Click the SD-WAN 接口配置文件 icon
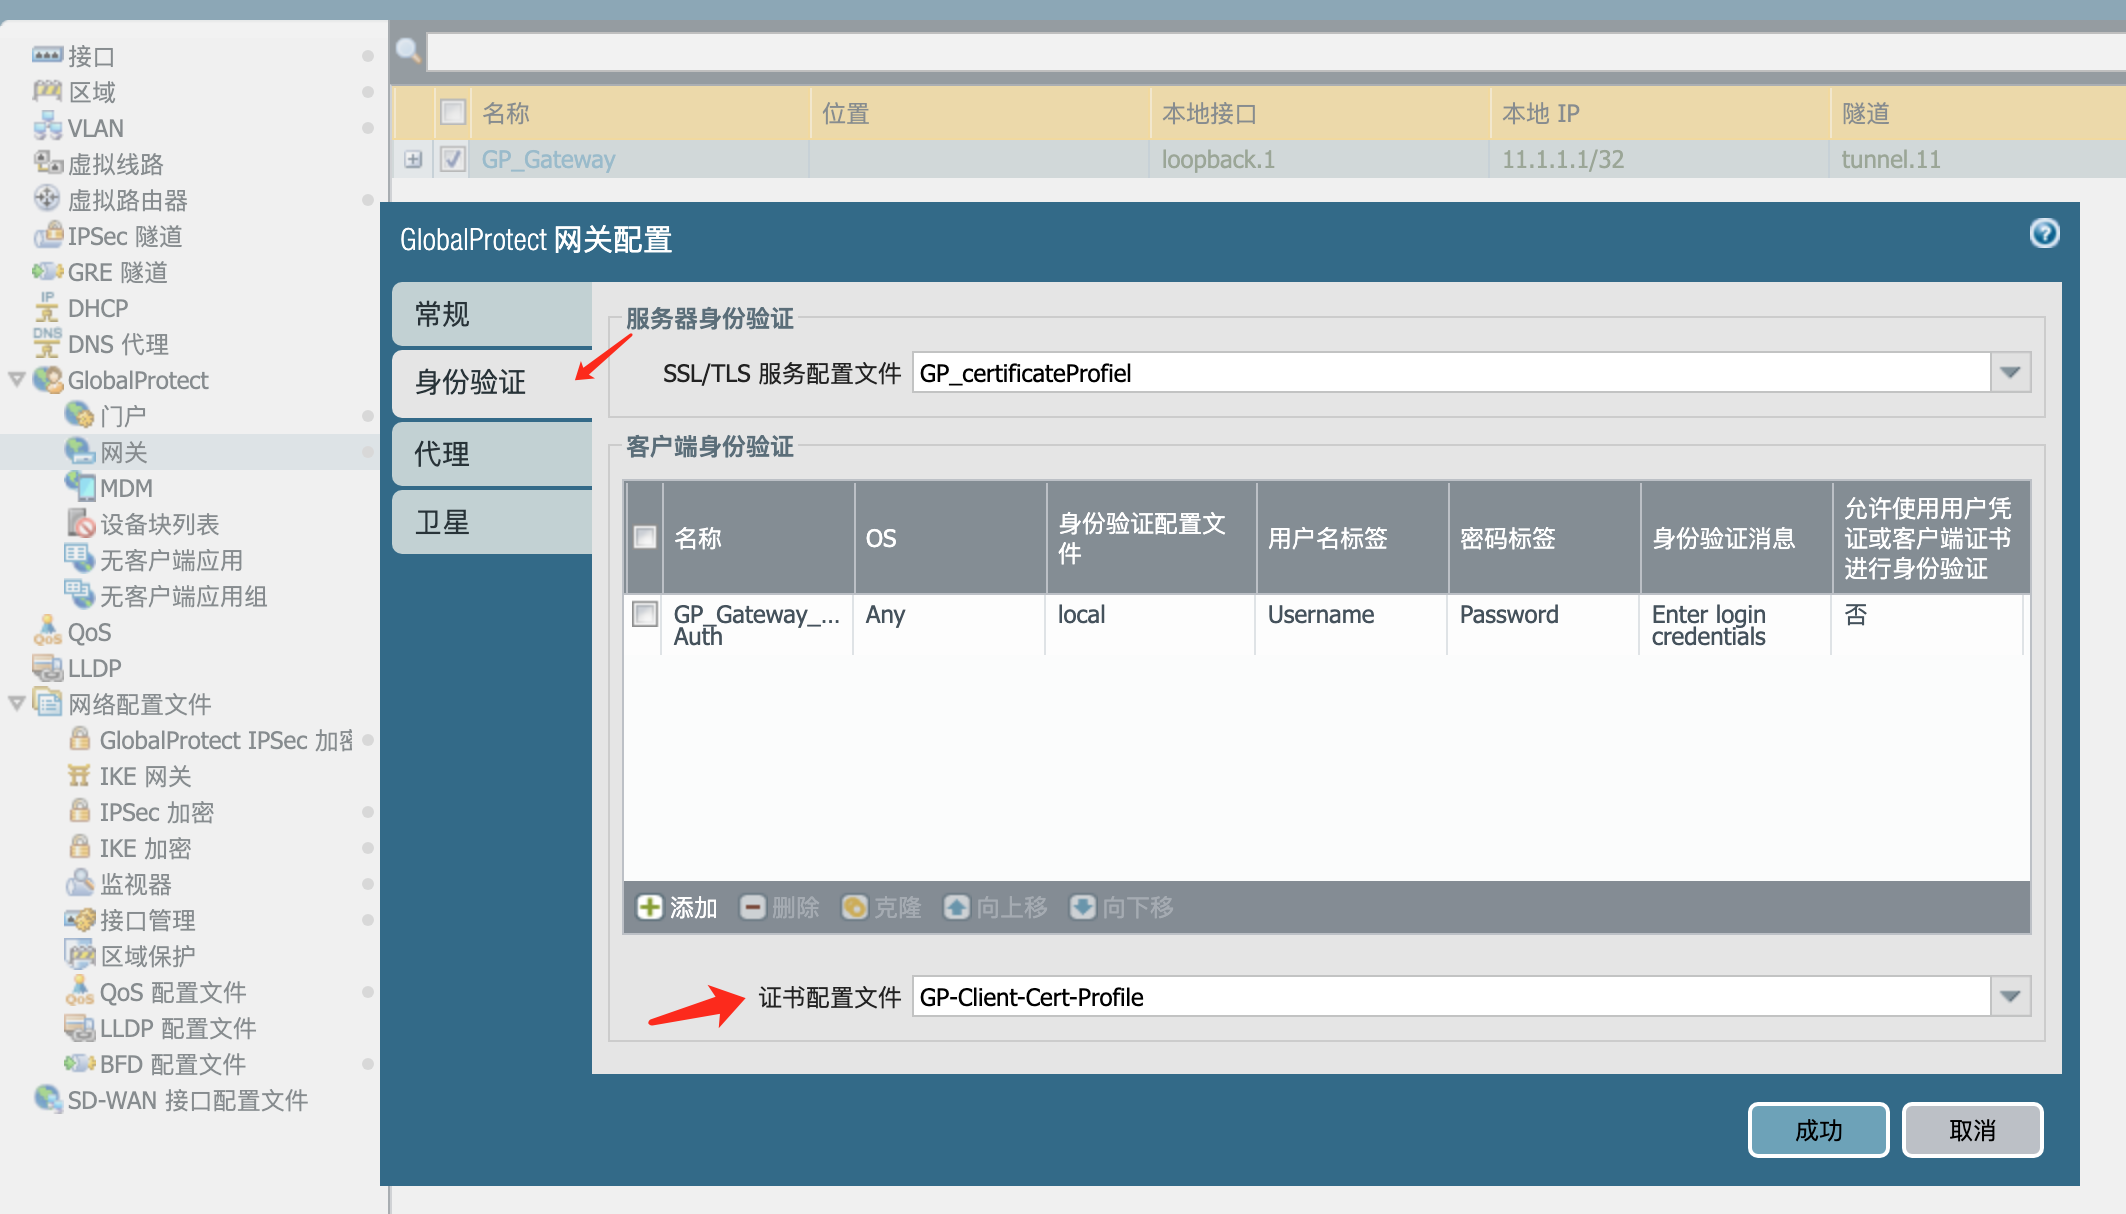The image size is (2126, 1214). tap(47, 1099)
